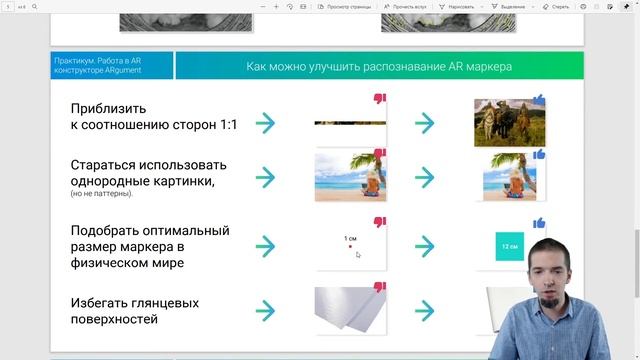
Task: Click the 1 см marker label
Action: point(350,238)
